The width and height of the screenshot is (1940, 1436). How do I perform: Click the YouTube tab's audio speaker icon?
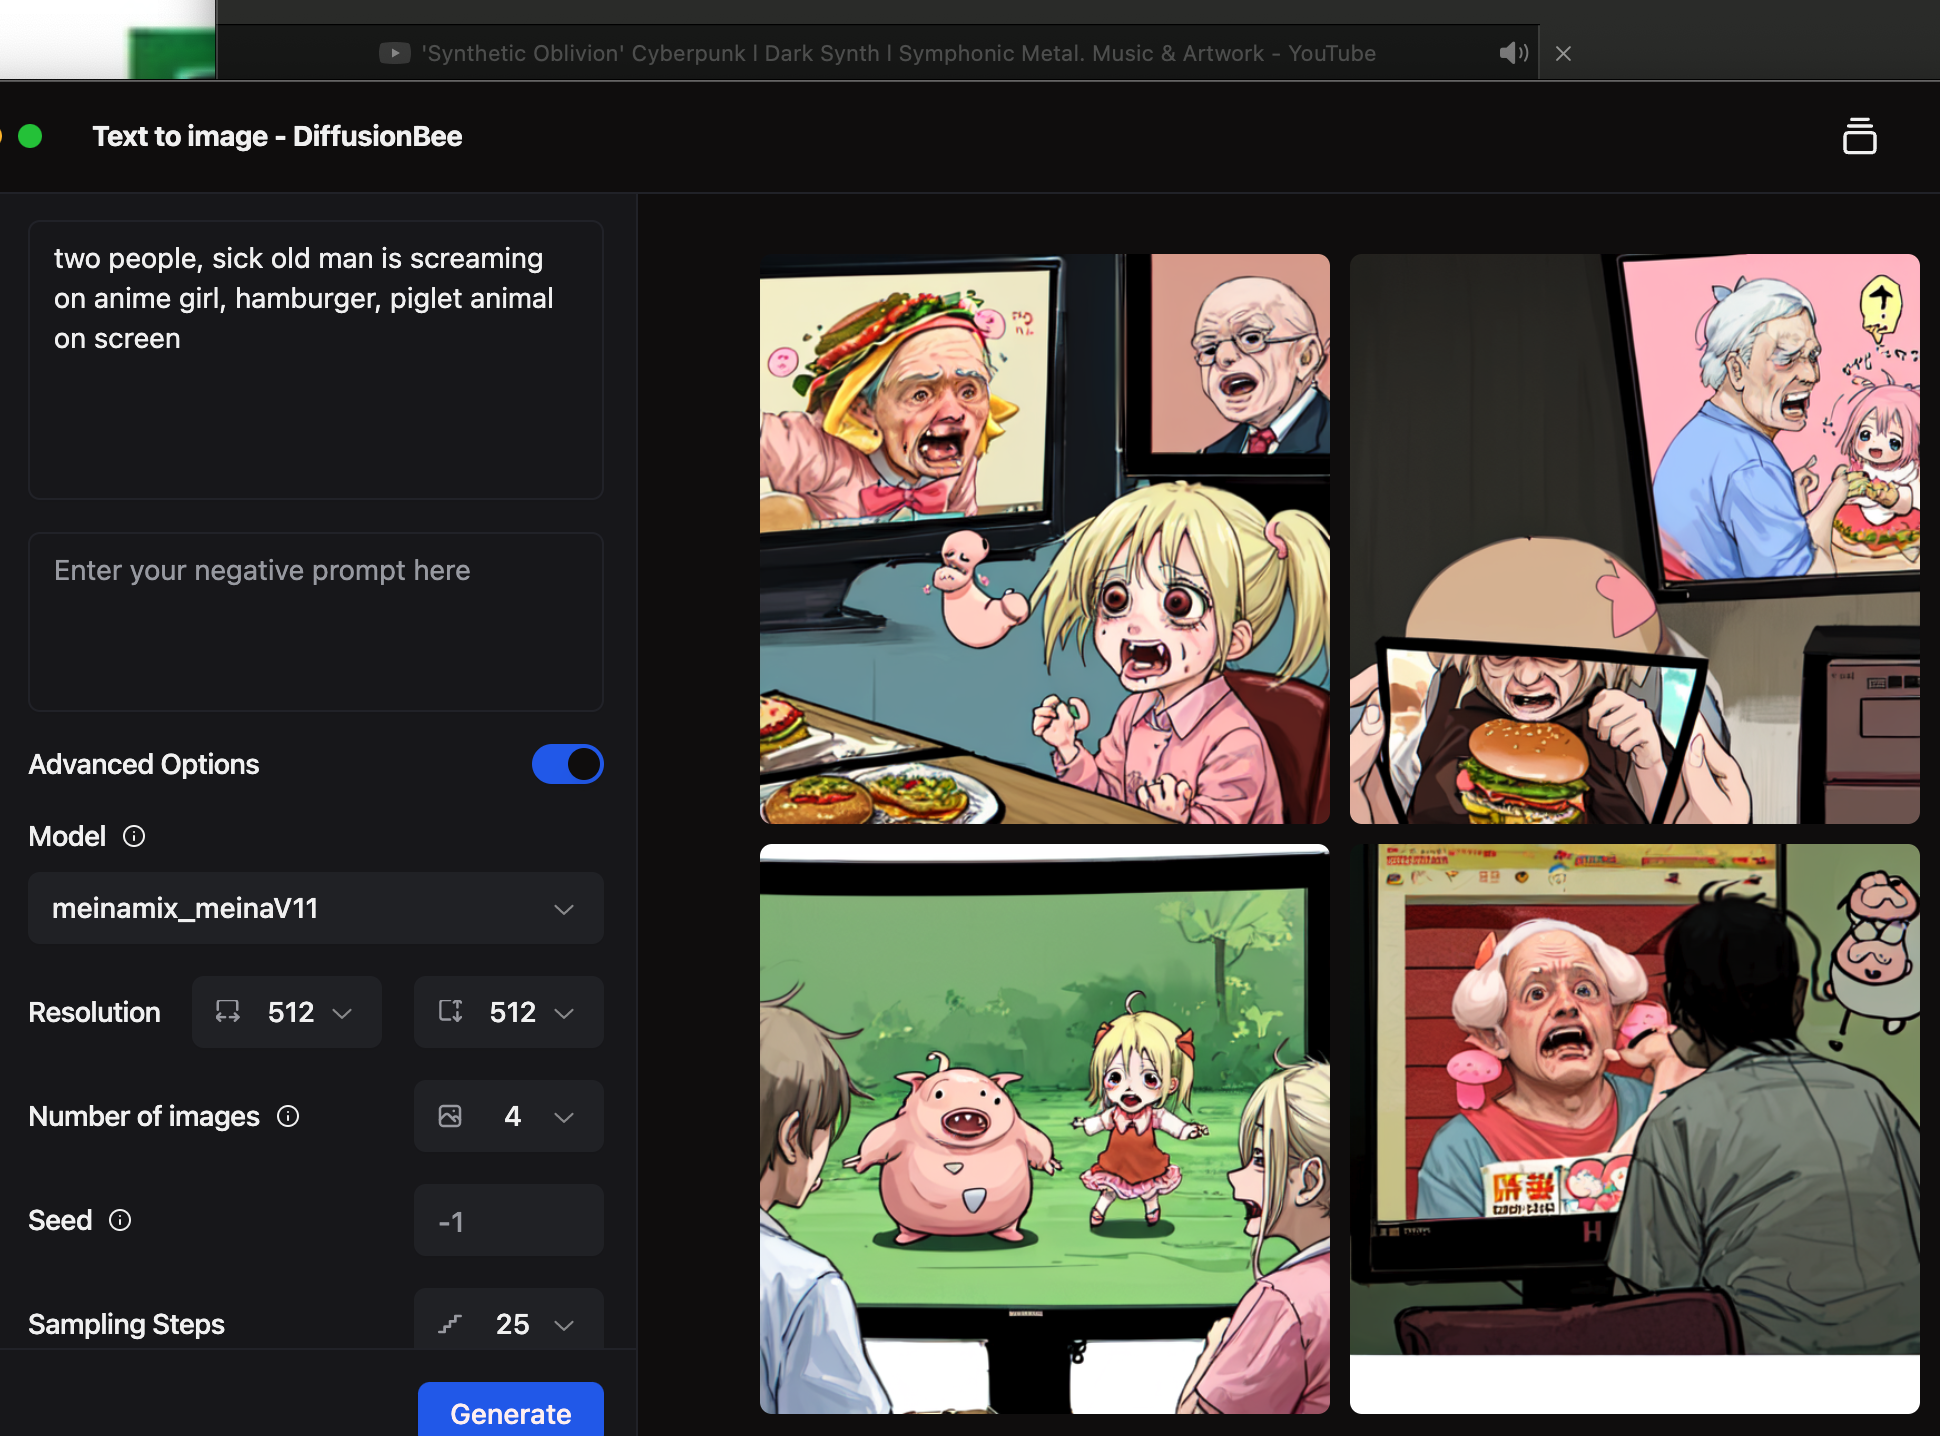[1513, 53]
